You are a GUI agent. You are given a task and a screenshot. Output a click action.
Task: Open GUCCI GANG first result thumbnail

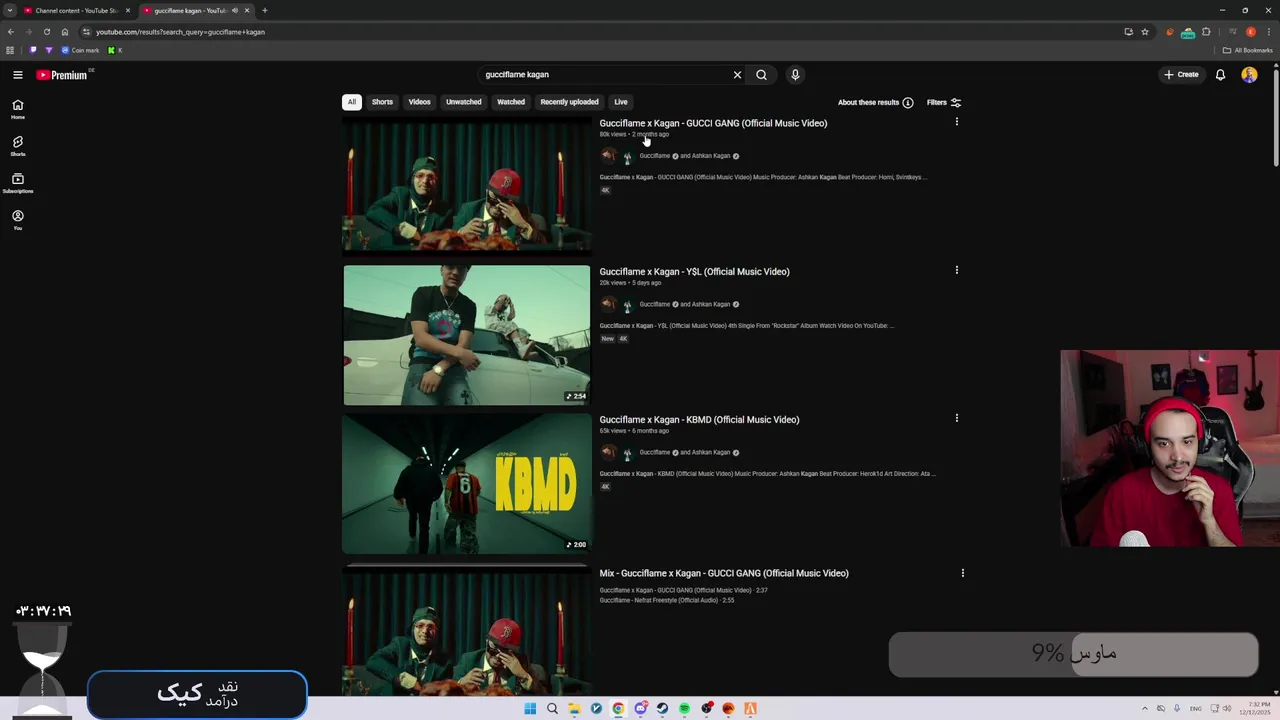pyautogui.click(x=467, y=186)
